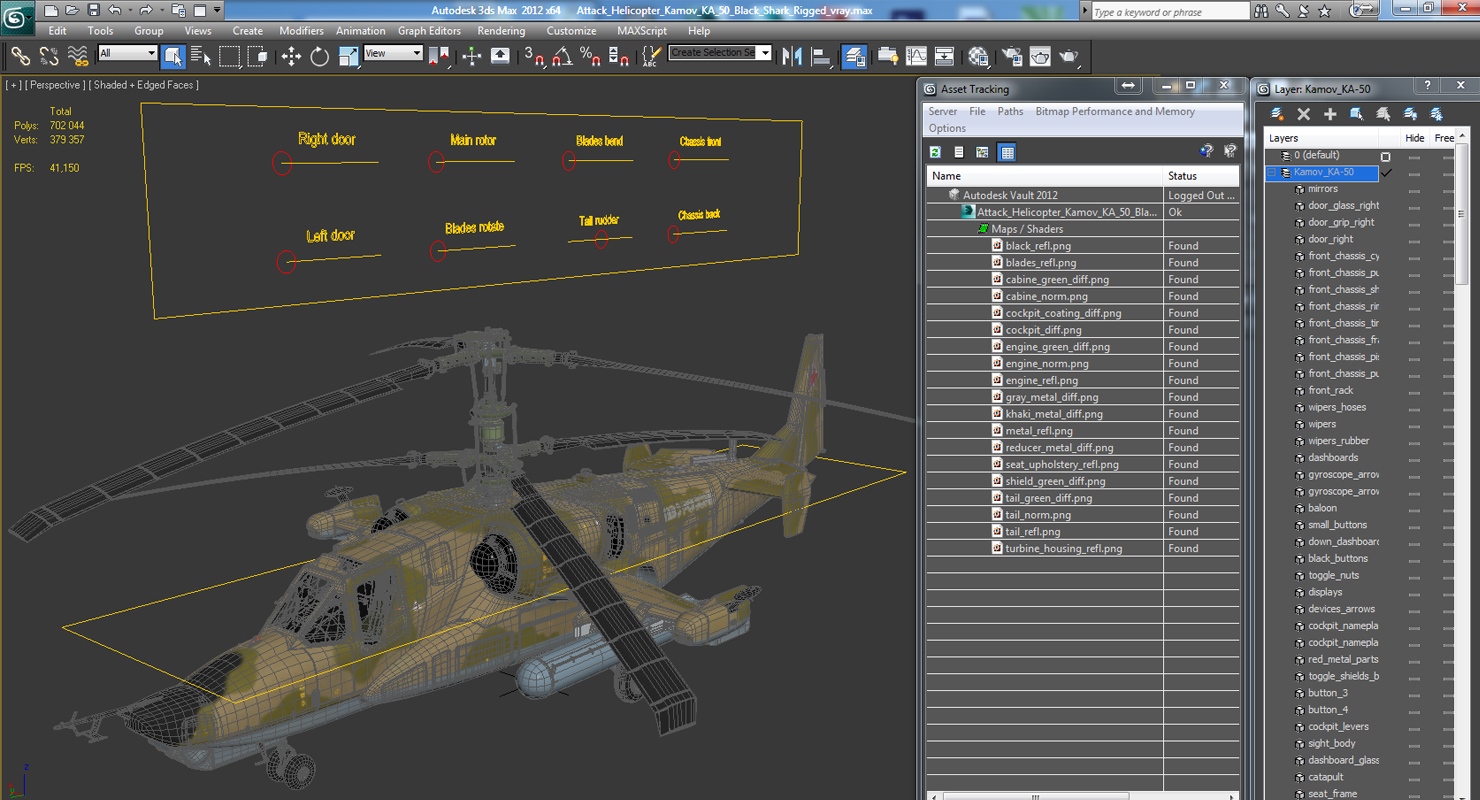Image resolution: width=1480 pixels, height=800 pixels.
Task: Select the Unlink Selection tool
Action: [x=49, y=57]
